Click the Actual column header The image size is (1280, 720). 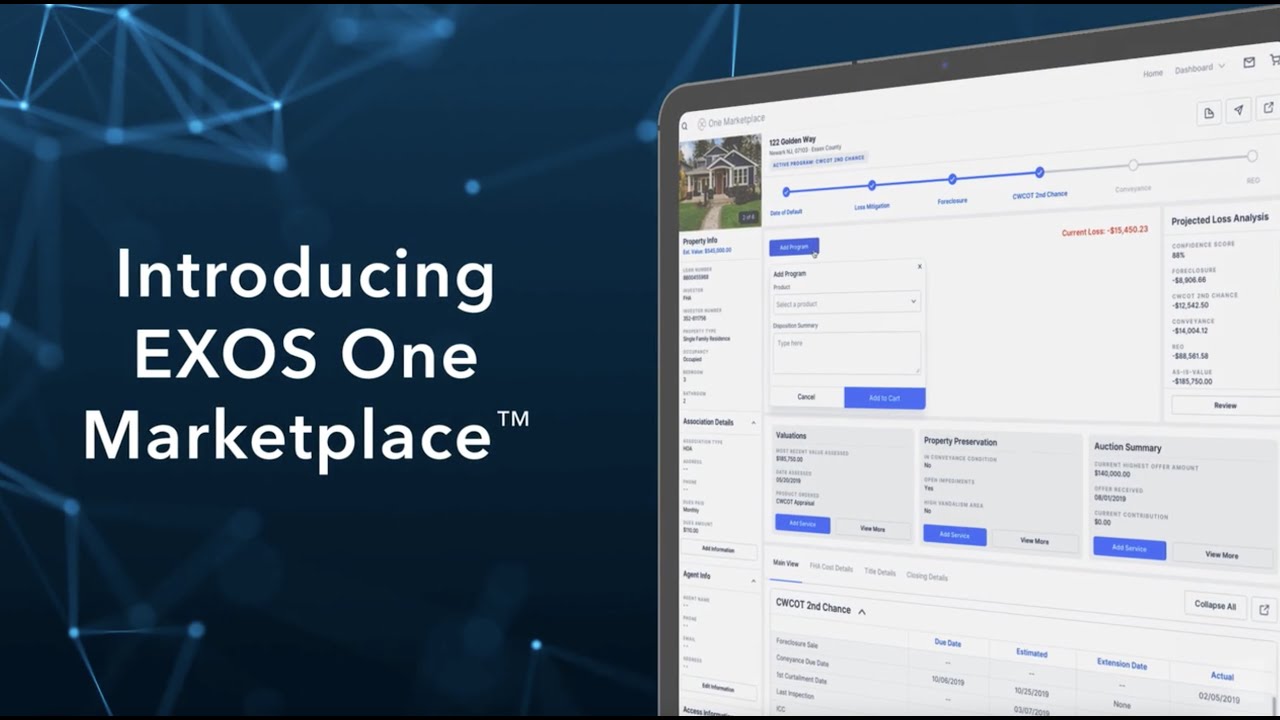pos(1222,676)
